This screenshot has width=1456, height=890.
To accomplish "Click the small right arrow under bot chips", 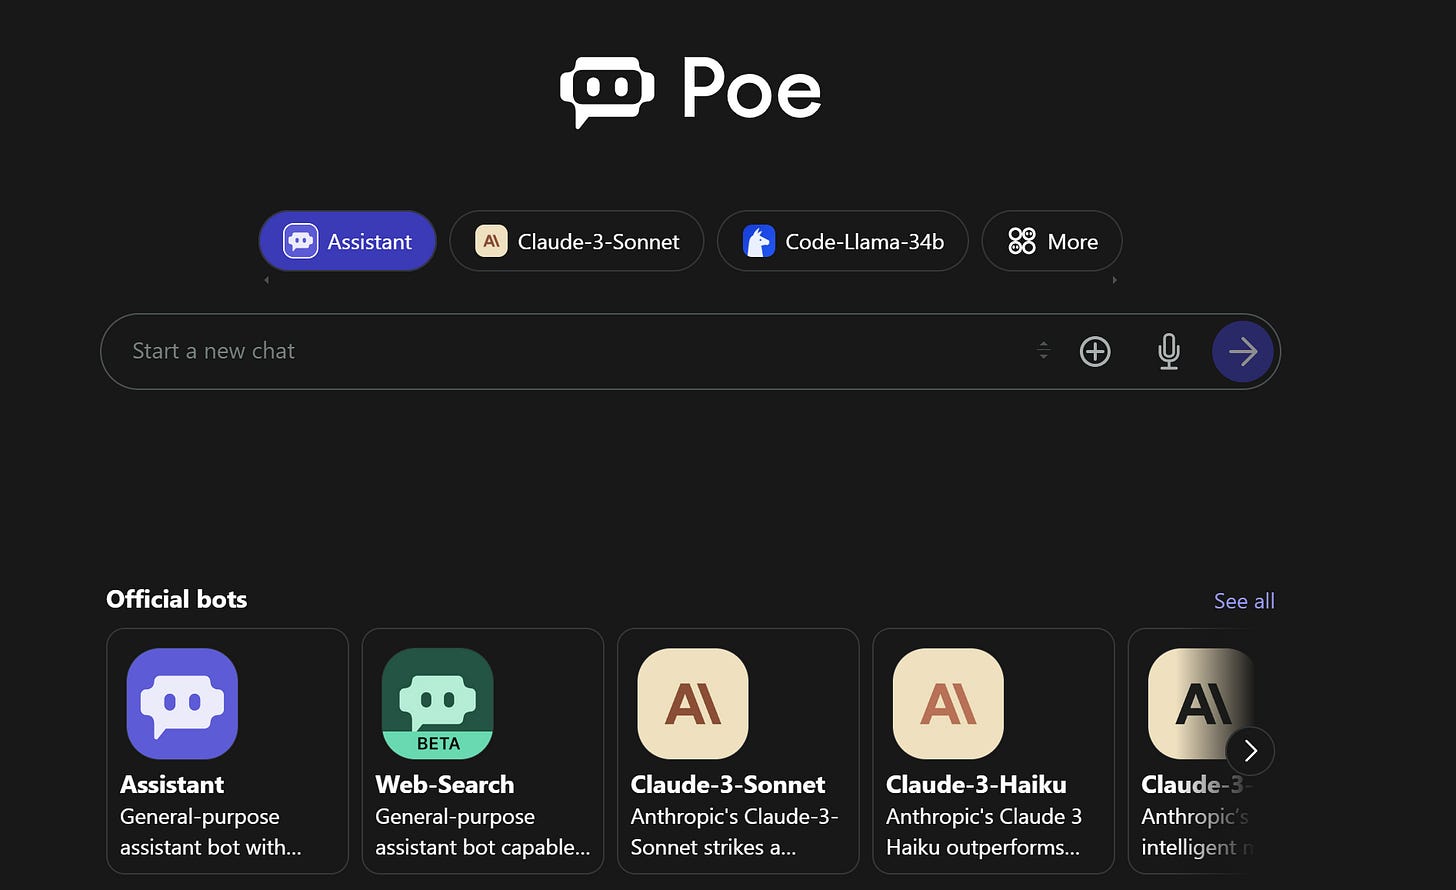I will pyautogui.click(x=1114, y=281).
